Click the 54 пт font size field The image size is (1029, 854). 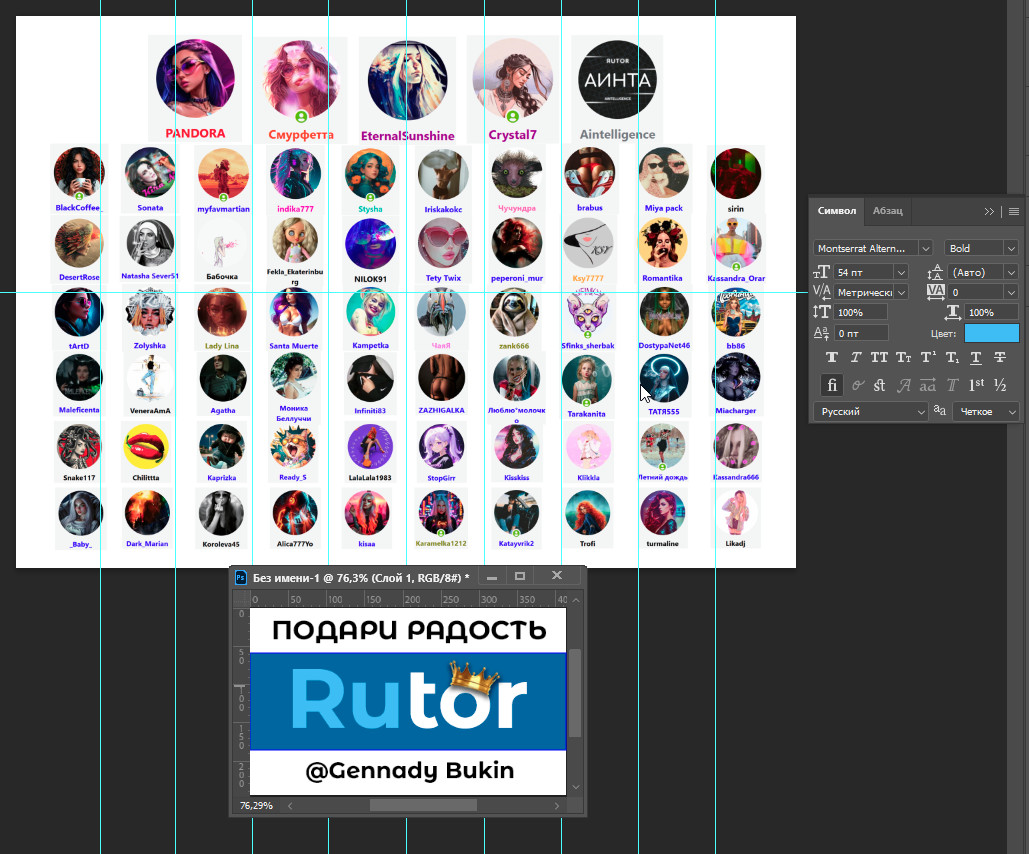(863, 272)
